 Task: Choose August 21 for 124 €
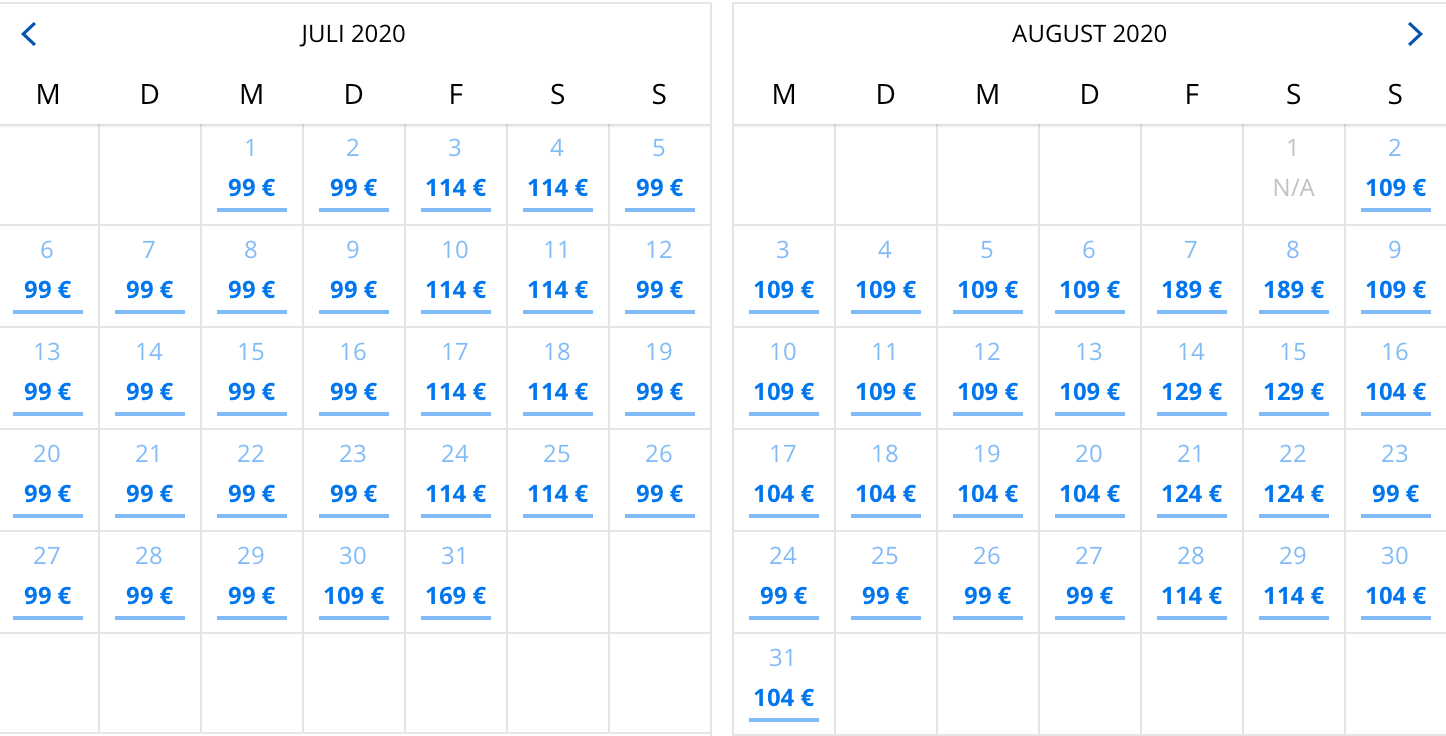[1191, 481]
